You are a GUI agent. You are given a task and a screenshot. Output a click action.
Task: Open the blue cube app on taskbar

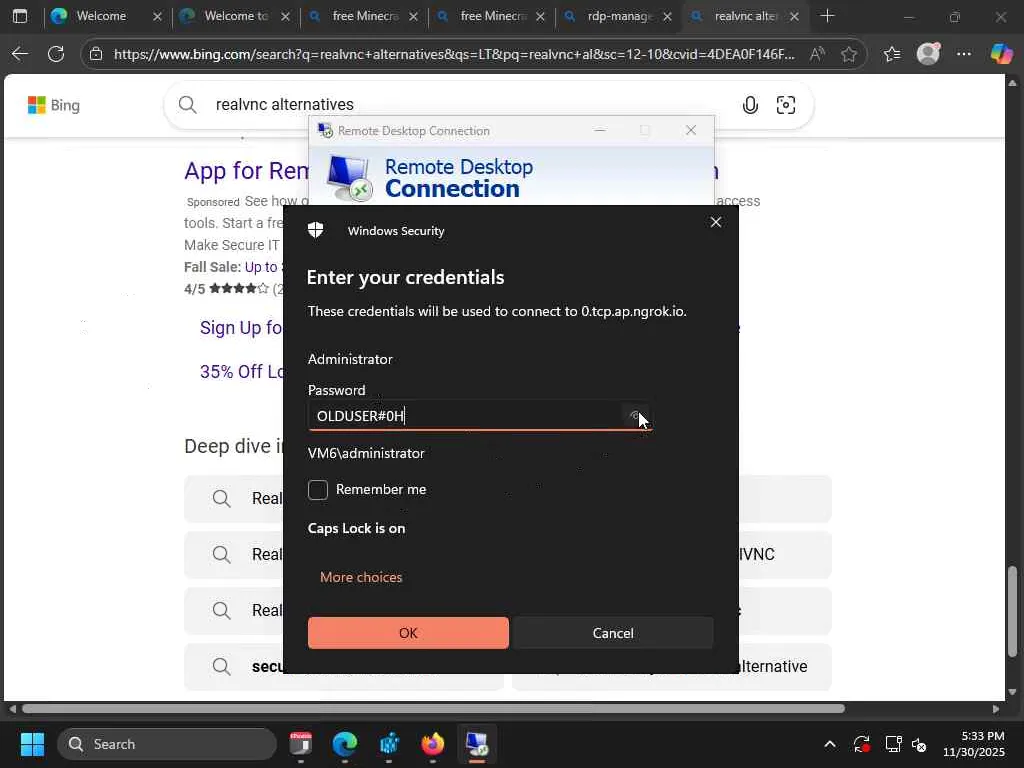(389, 744)
